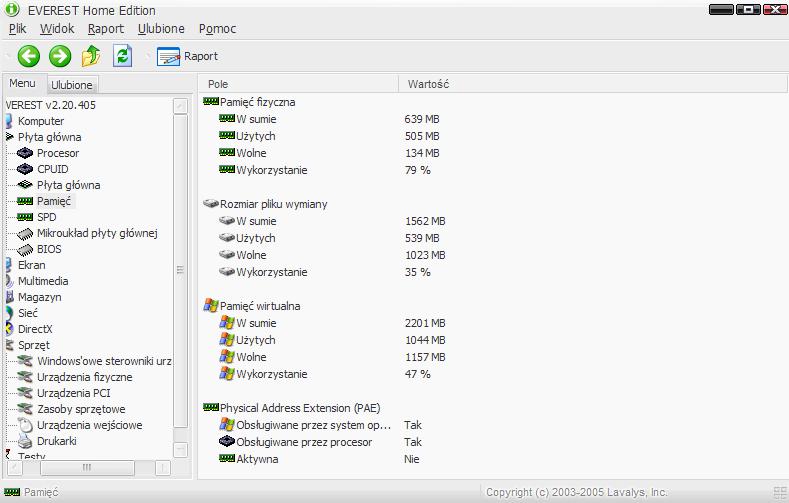Viewport: 789px width, 503px height.
Task: Click the Wartość column header
Action: click(x=593, y=84)
